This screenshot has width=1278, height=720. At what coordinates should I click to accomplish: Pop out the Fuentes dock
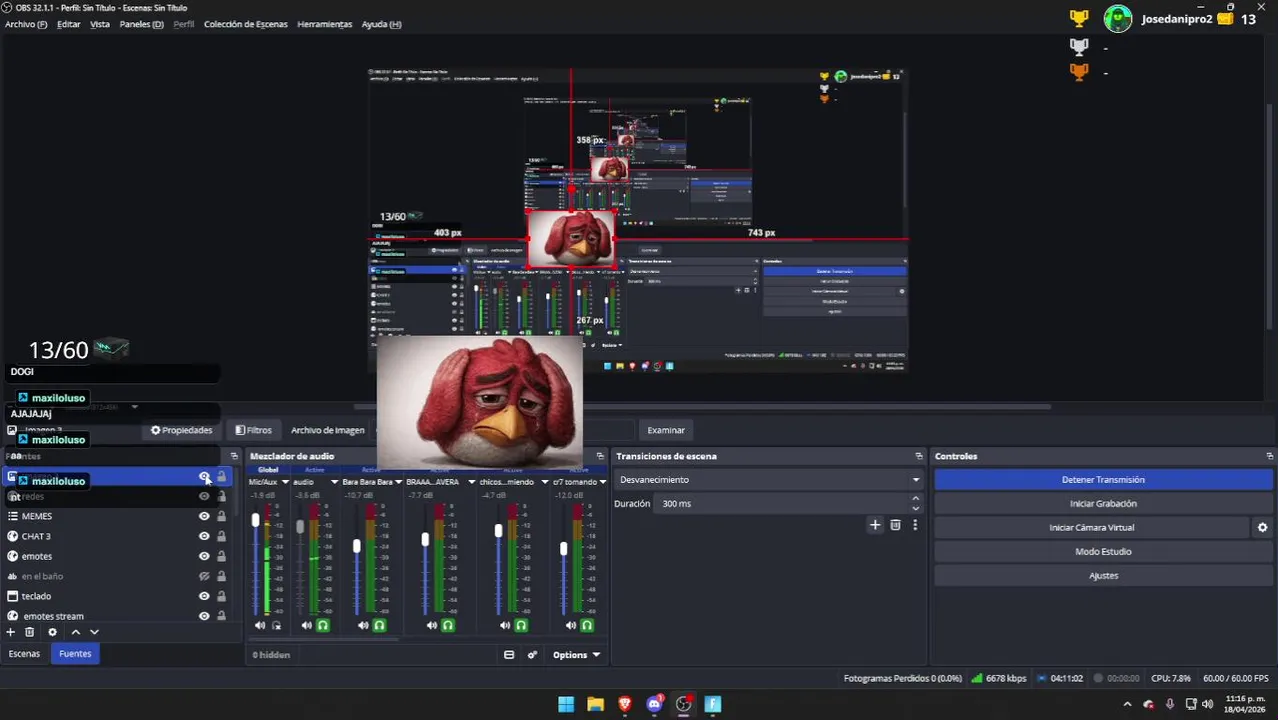[234, 456]
